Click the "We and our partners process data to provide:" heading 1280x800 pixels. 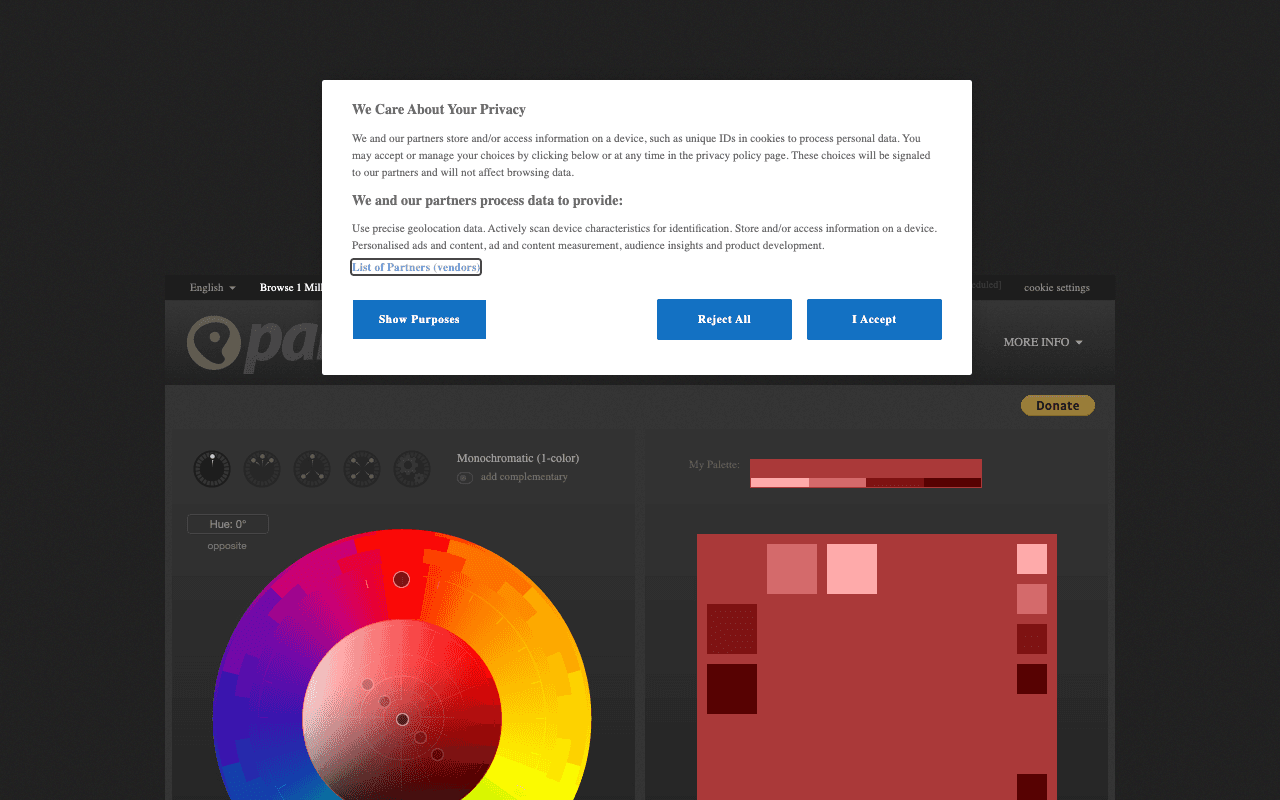click(487, 200)
